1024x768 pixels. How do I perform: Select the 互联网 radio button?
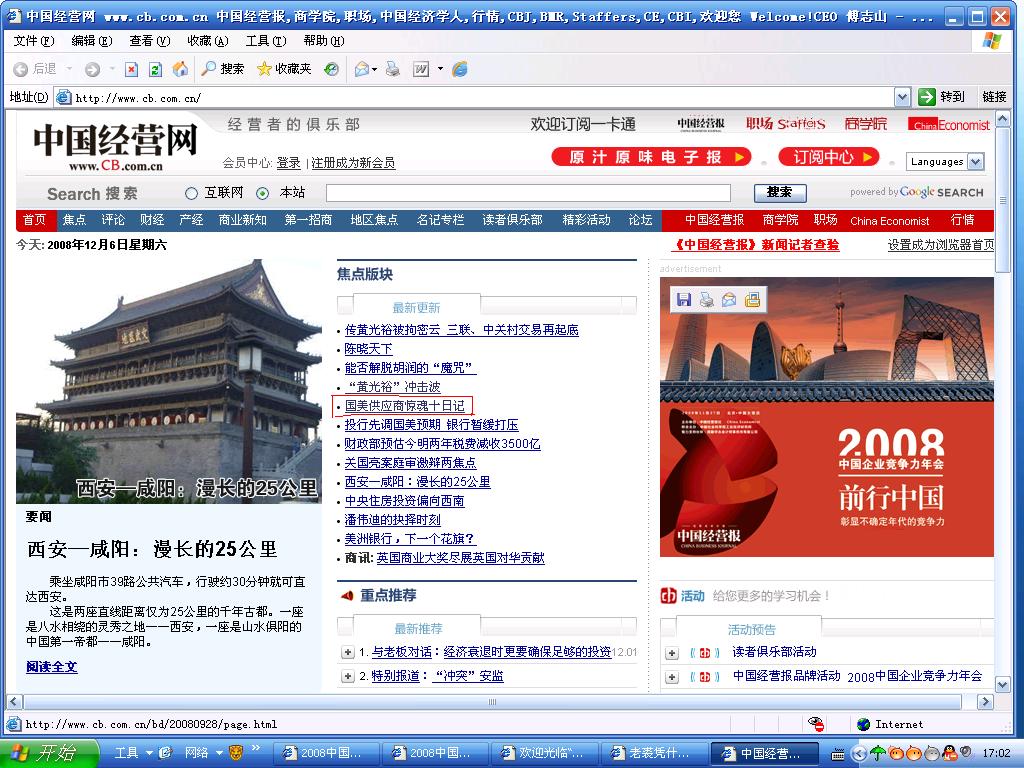191,193
